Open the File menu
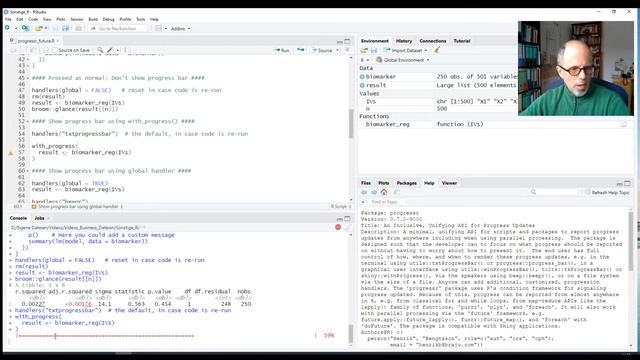The image size is (640, 360). [x=8, y=19]
